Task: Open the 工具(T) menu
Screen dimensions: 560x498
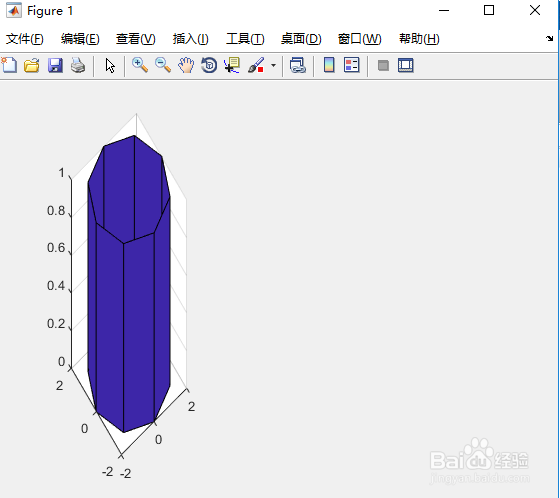Action: tap(245, 39)
